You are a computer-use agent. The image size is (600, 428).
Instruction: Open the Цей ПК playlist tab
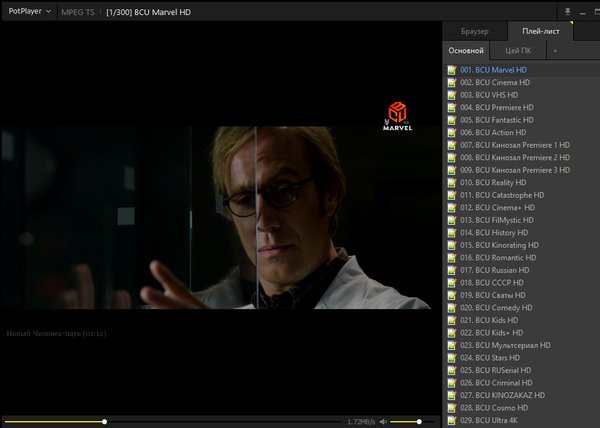tap(518, 50)
